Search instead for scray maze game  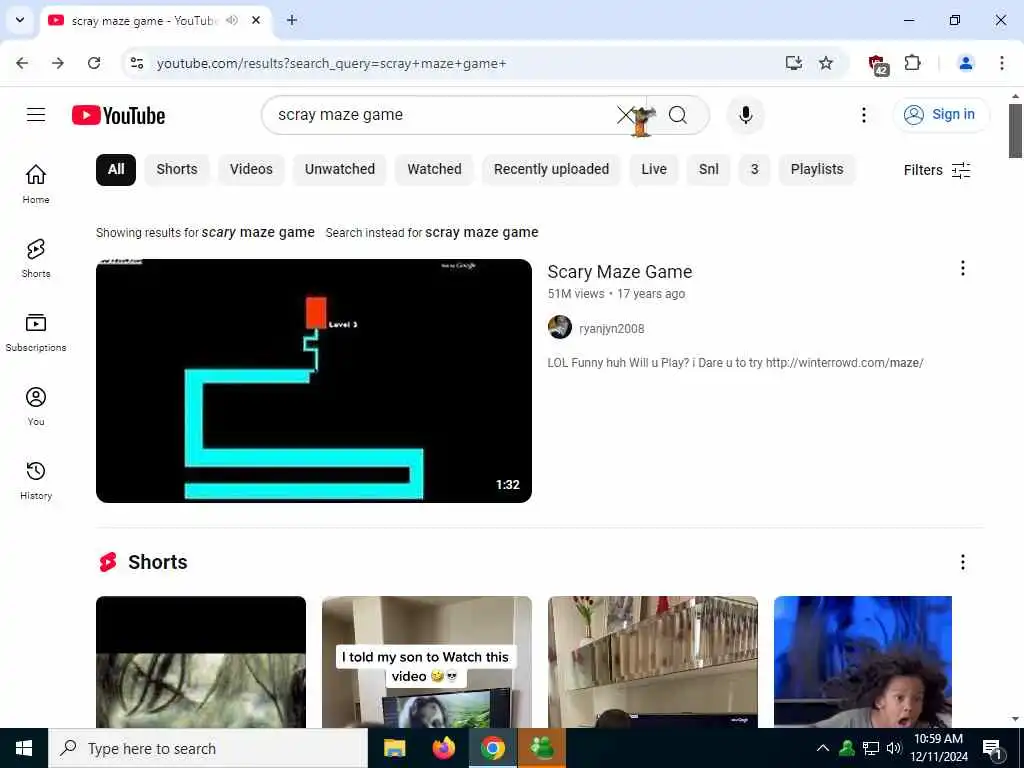pos(482,232)
